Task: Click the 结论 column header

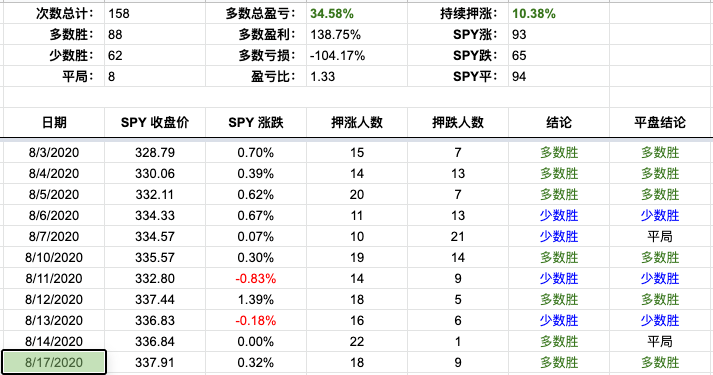Action: pos(559,122)
